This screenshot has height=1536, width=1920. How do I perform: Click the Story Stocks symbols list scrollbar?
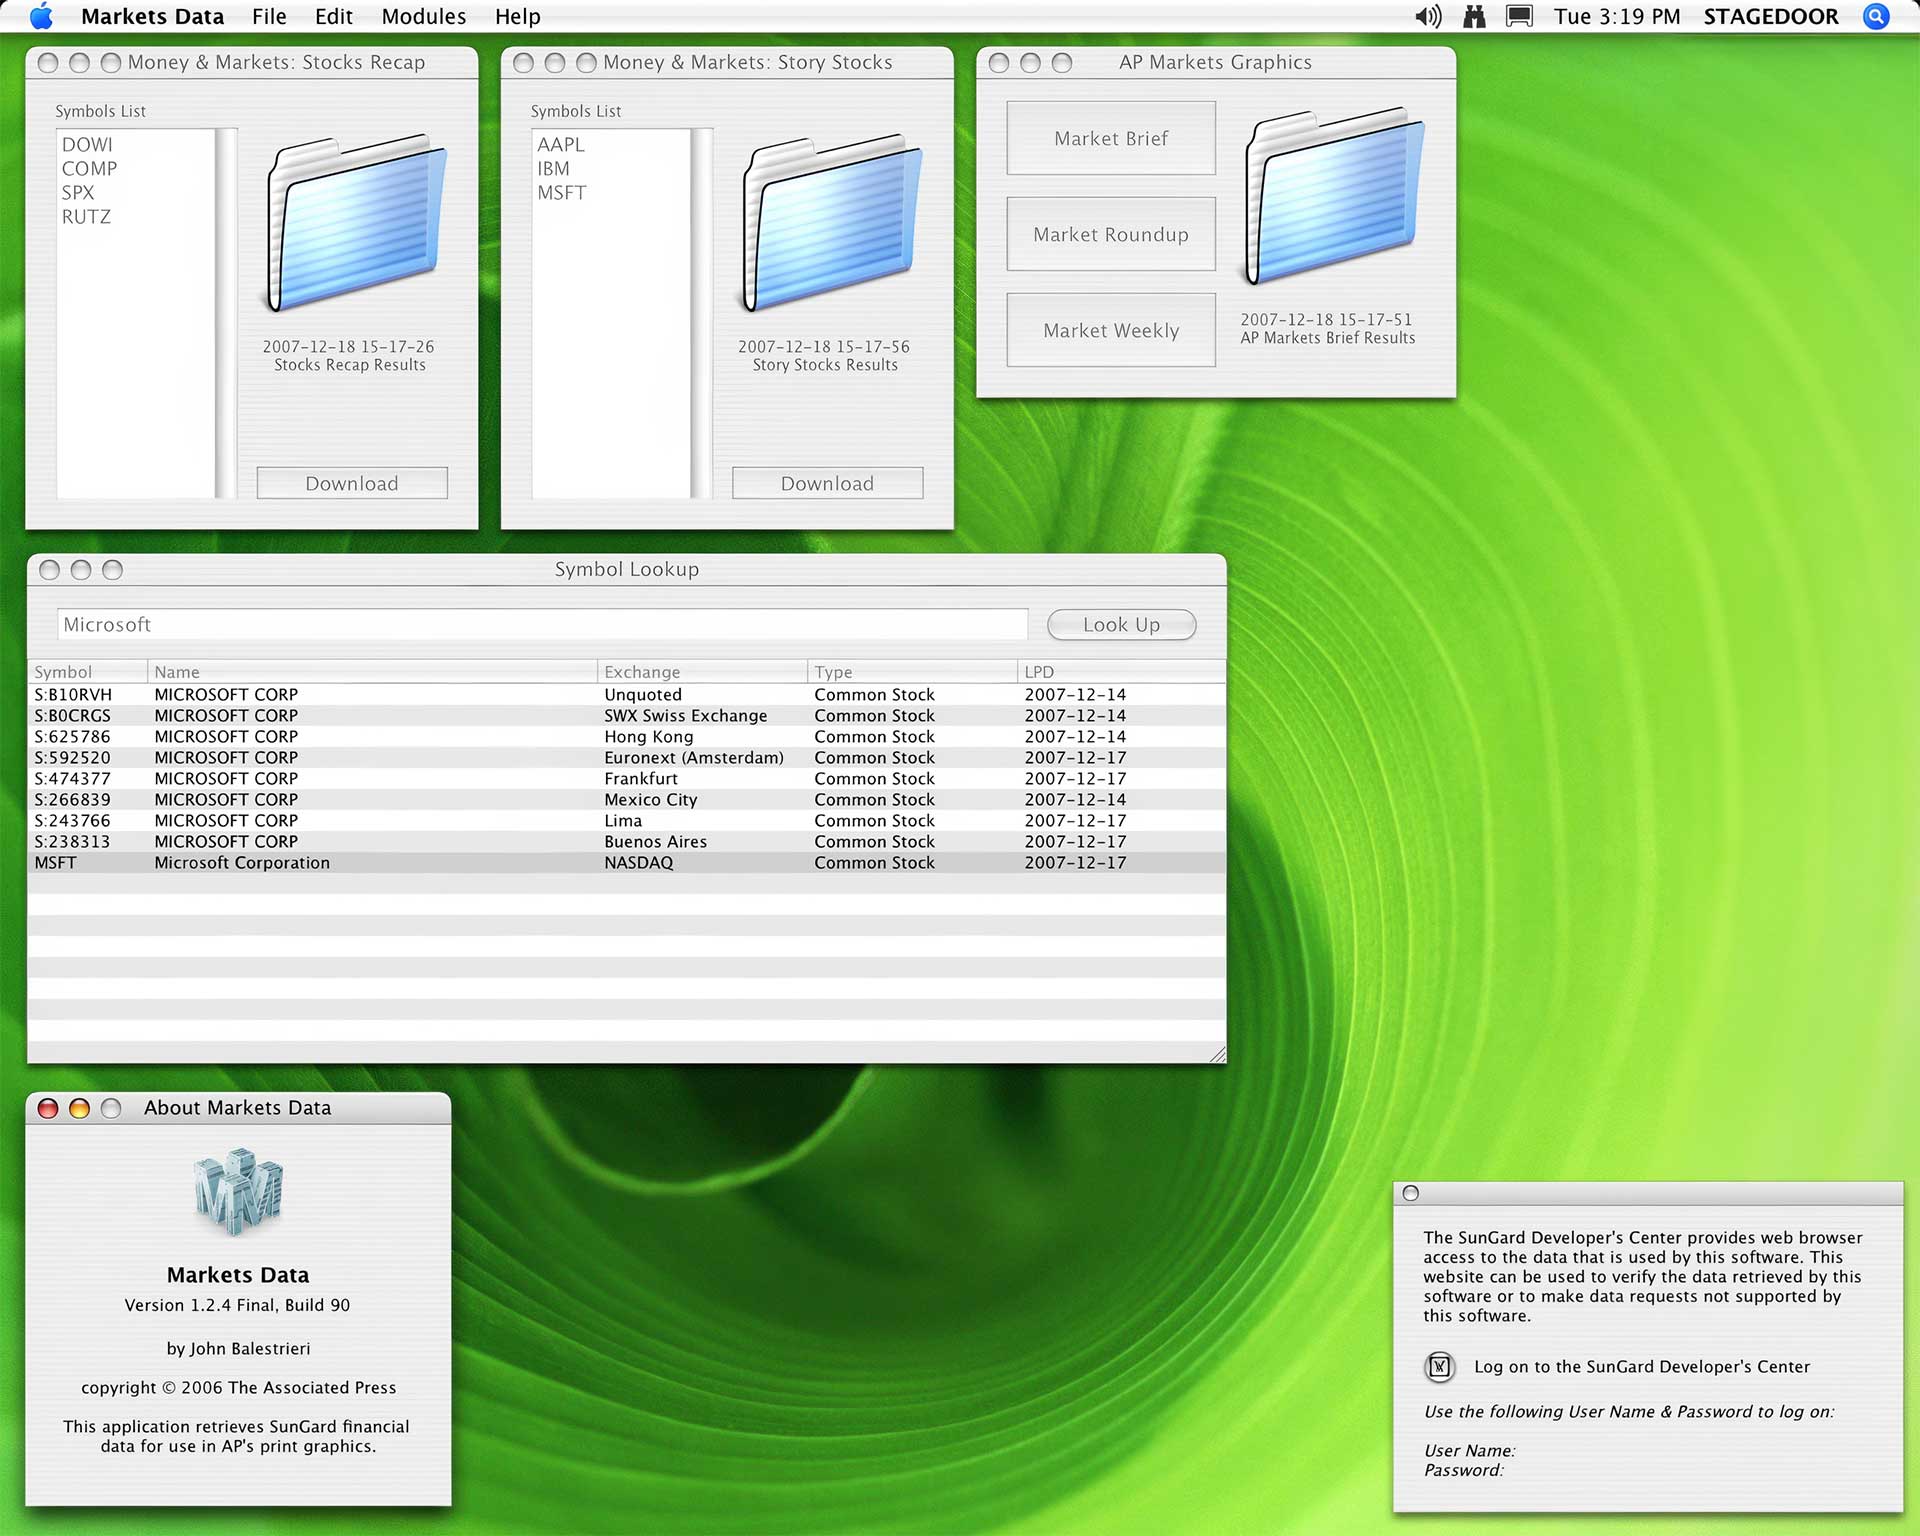pos(702,313)
